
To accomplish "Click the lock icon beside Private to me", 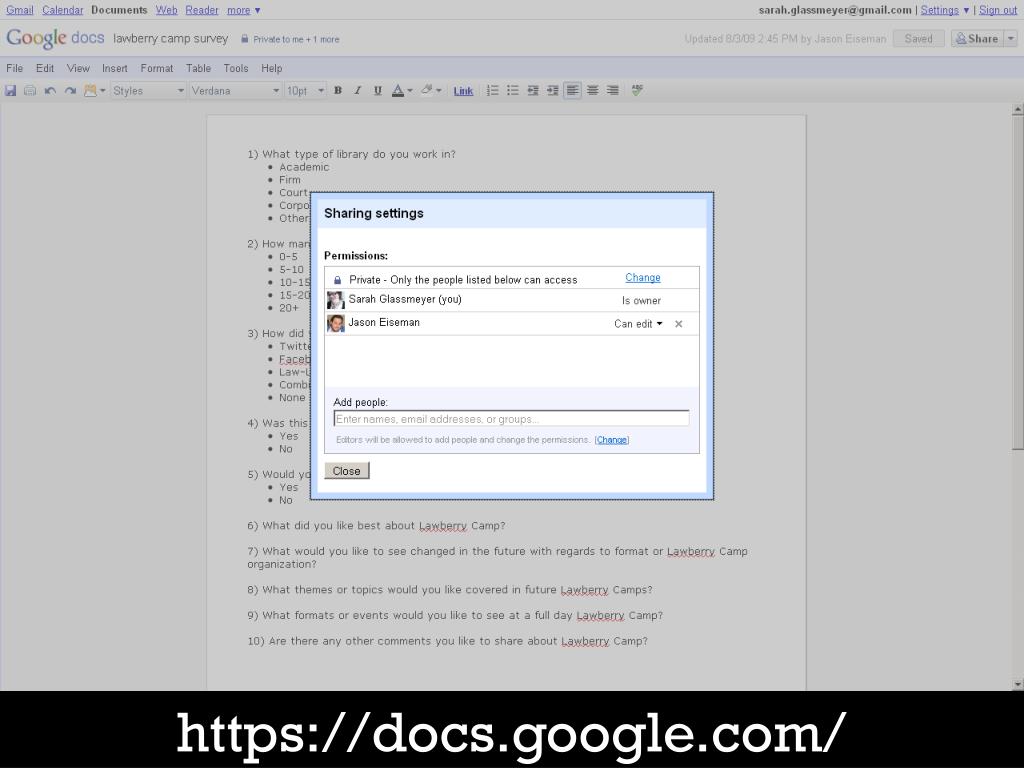I will click(x=245, y=39).
